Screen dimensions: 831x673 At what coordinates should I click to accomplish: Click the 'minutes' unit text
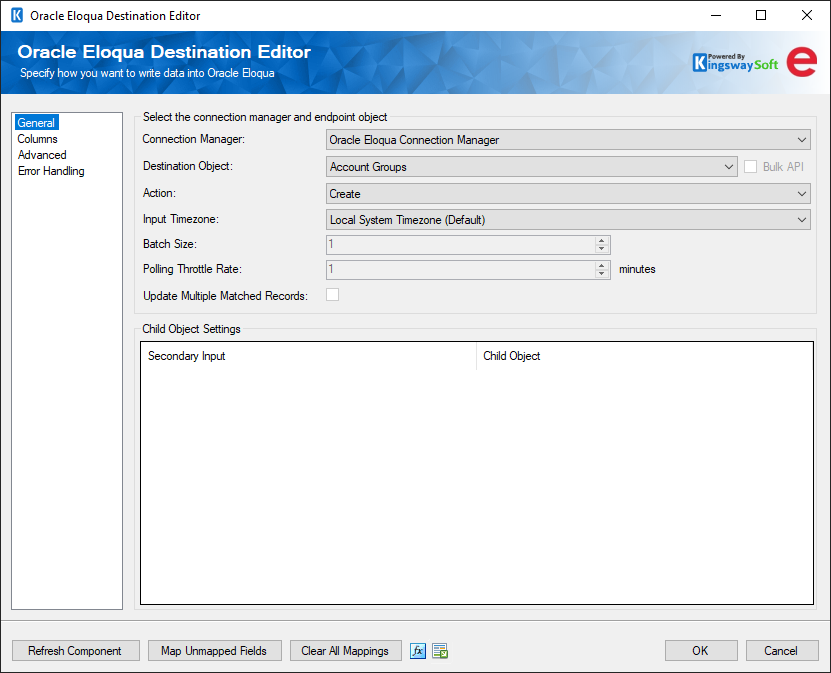(x=637, y=269)
